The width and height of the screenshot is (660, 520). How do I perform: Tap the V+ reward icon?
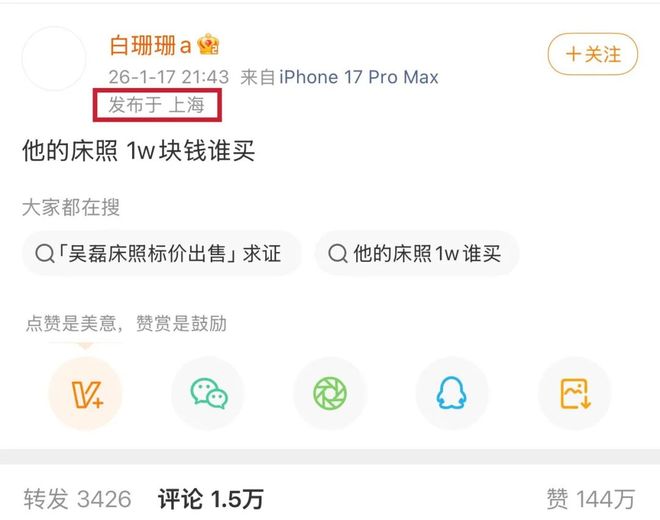[86, 394]
